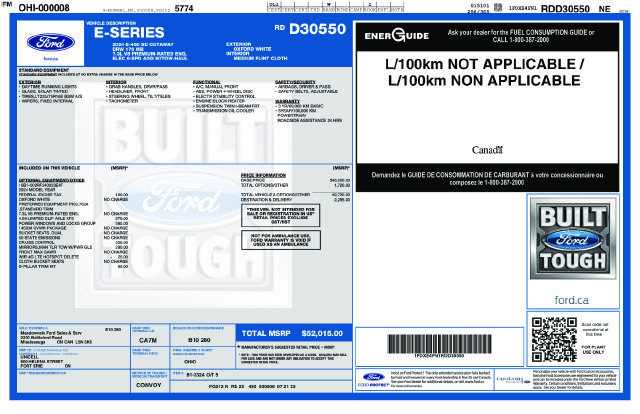640x414 pixels.
Task: Click the Ford Custom Accessories paragraph
Action: coord(575,379)
